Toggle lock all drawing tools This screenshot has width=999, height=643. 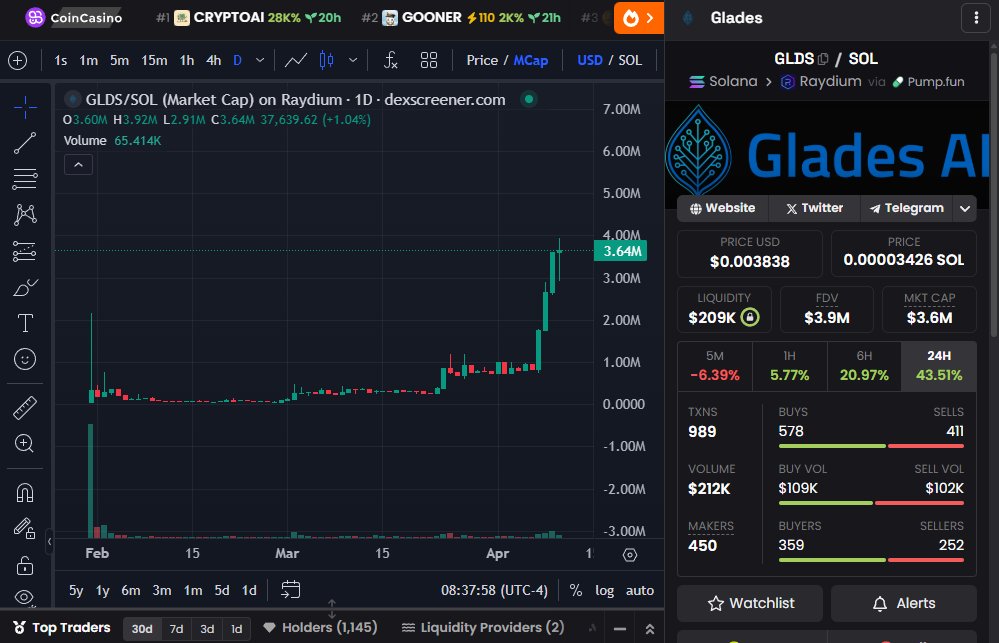click(x=25, y=565)
